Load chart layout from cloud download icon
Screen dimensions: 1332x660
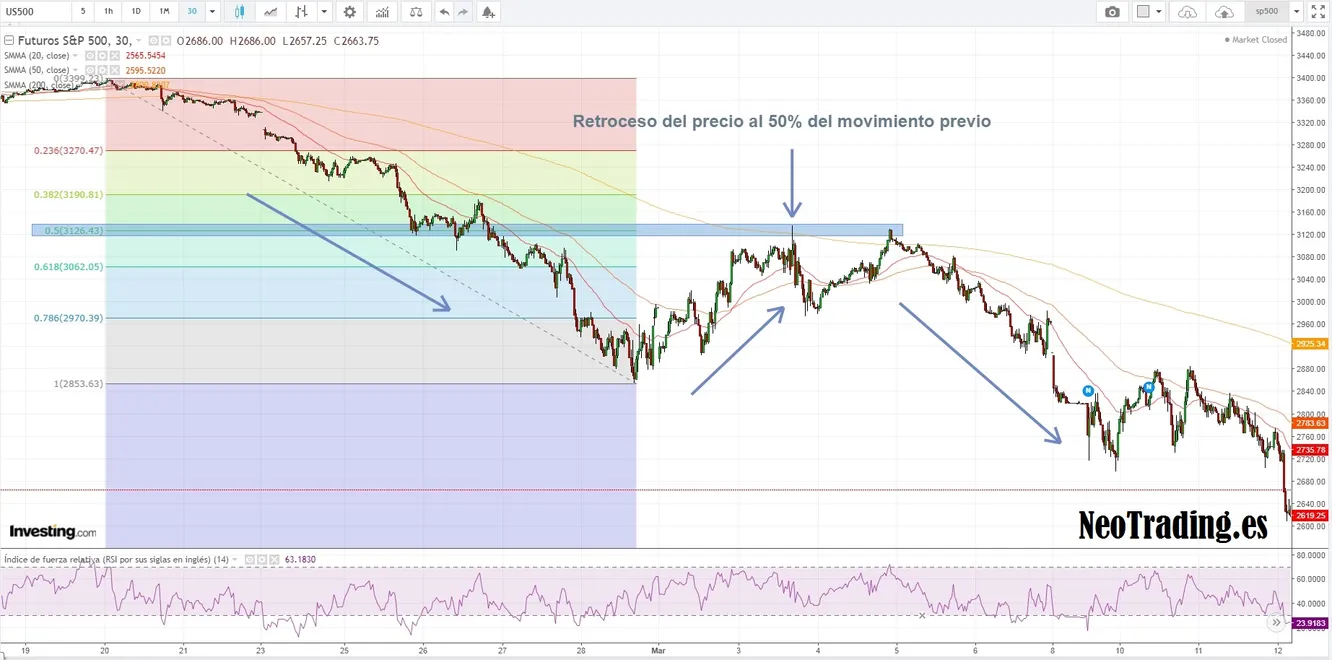pos(1187,12)
